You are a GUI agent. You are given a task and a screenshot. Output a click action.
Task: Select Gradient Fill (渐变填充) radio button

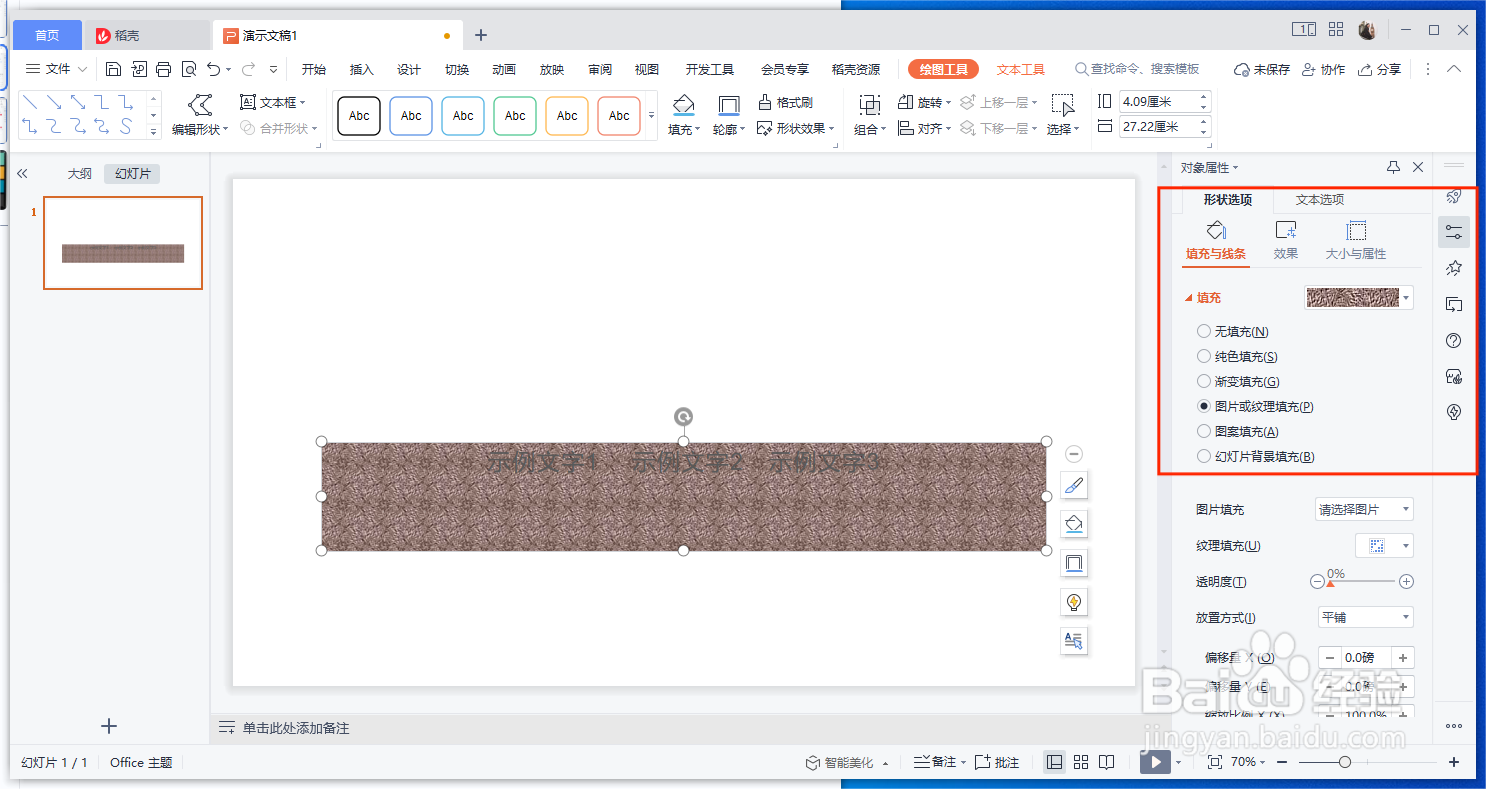[x=1204, y=381]
